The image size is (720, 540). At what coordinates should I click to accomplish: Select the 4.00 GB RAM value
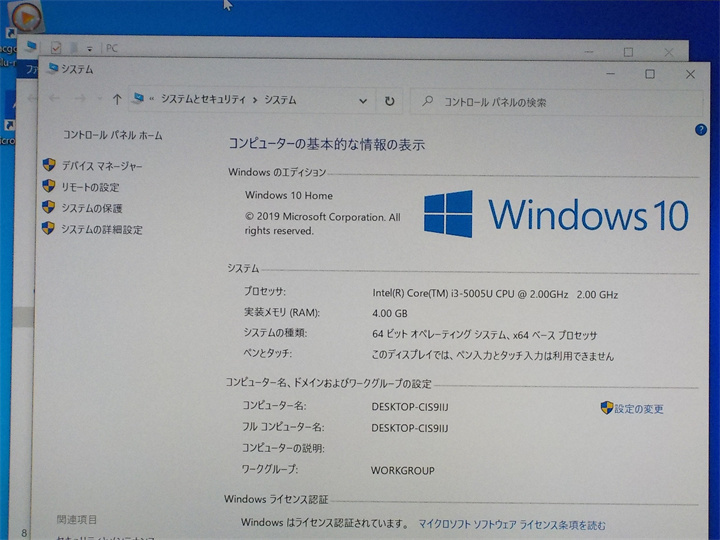point(390,313)
